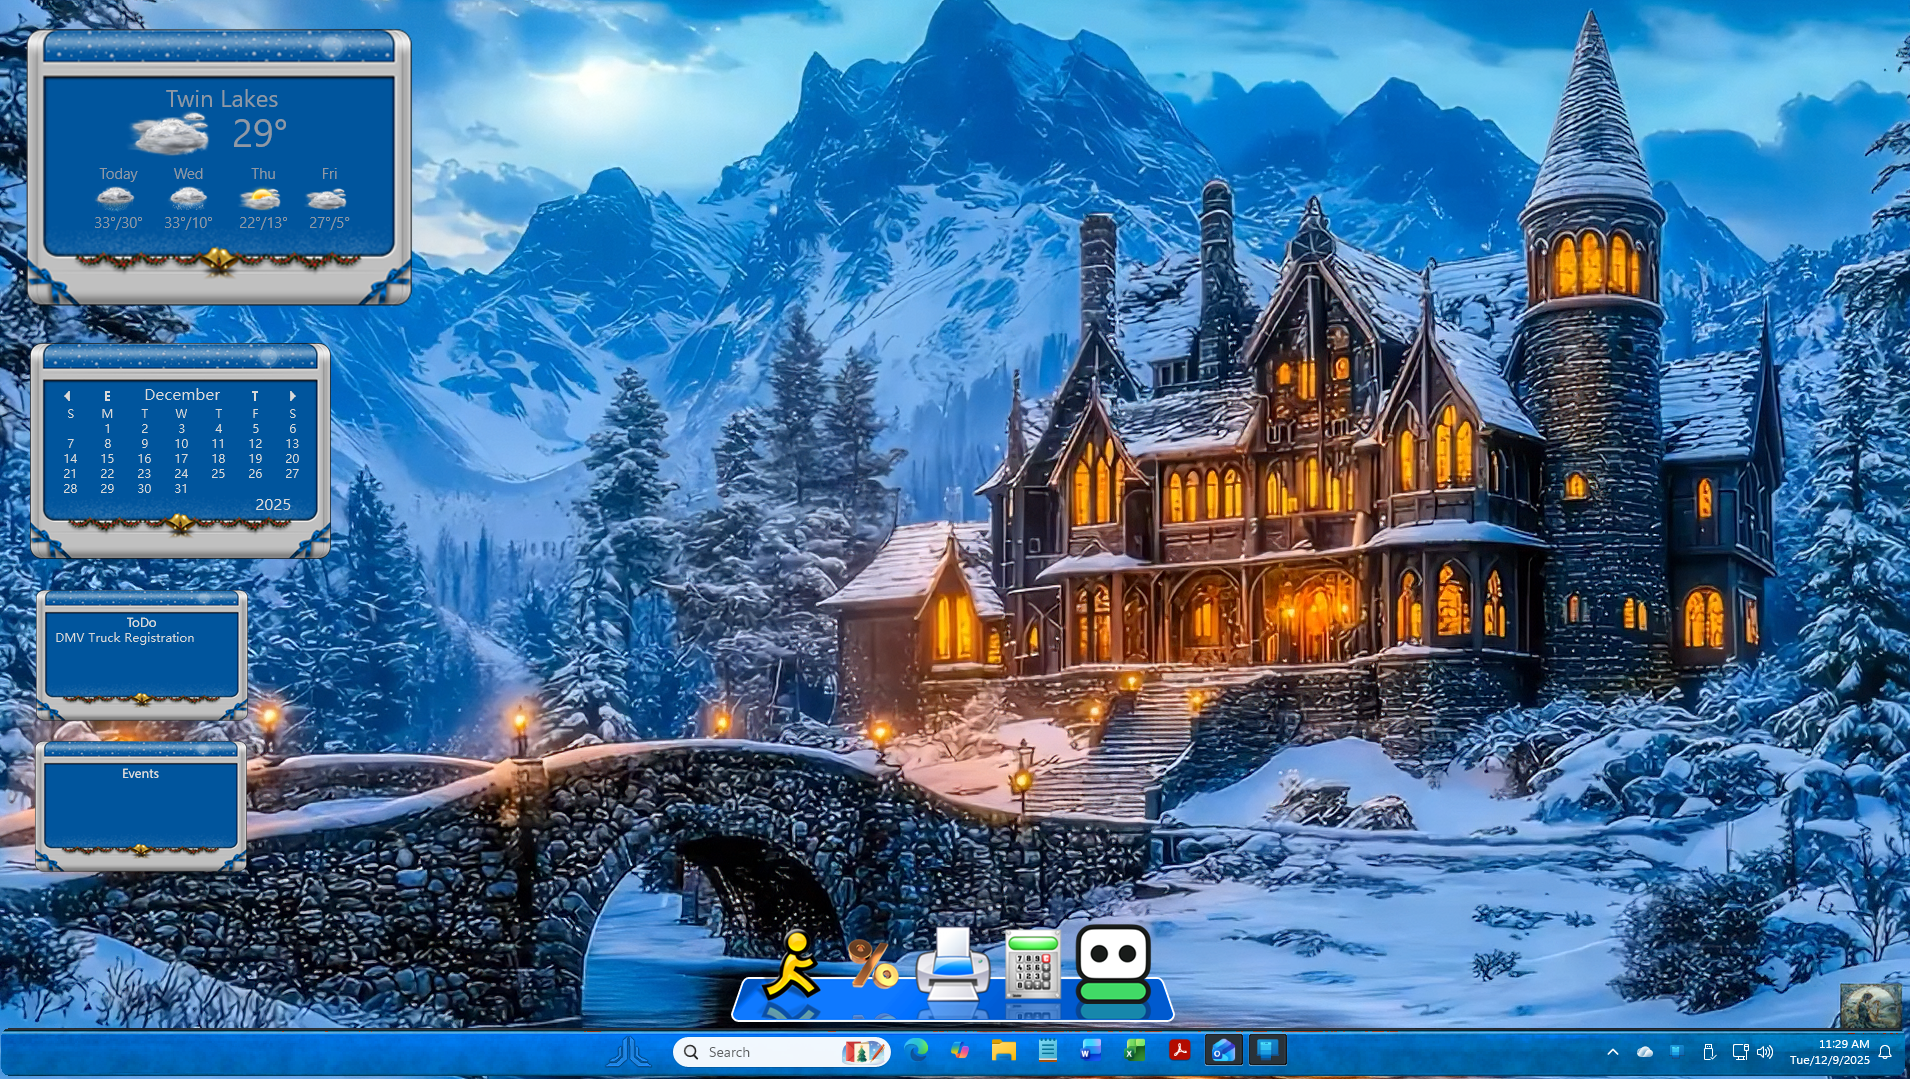This screenshot has height=1079, width=1910.
Task: Expand hidden system tray icons
Action: [x=1613, y=1052]
